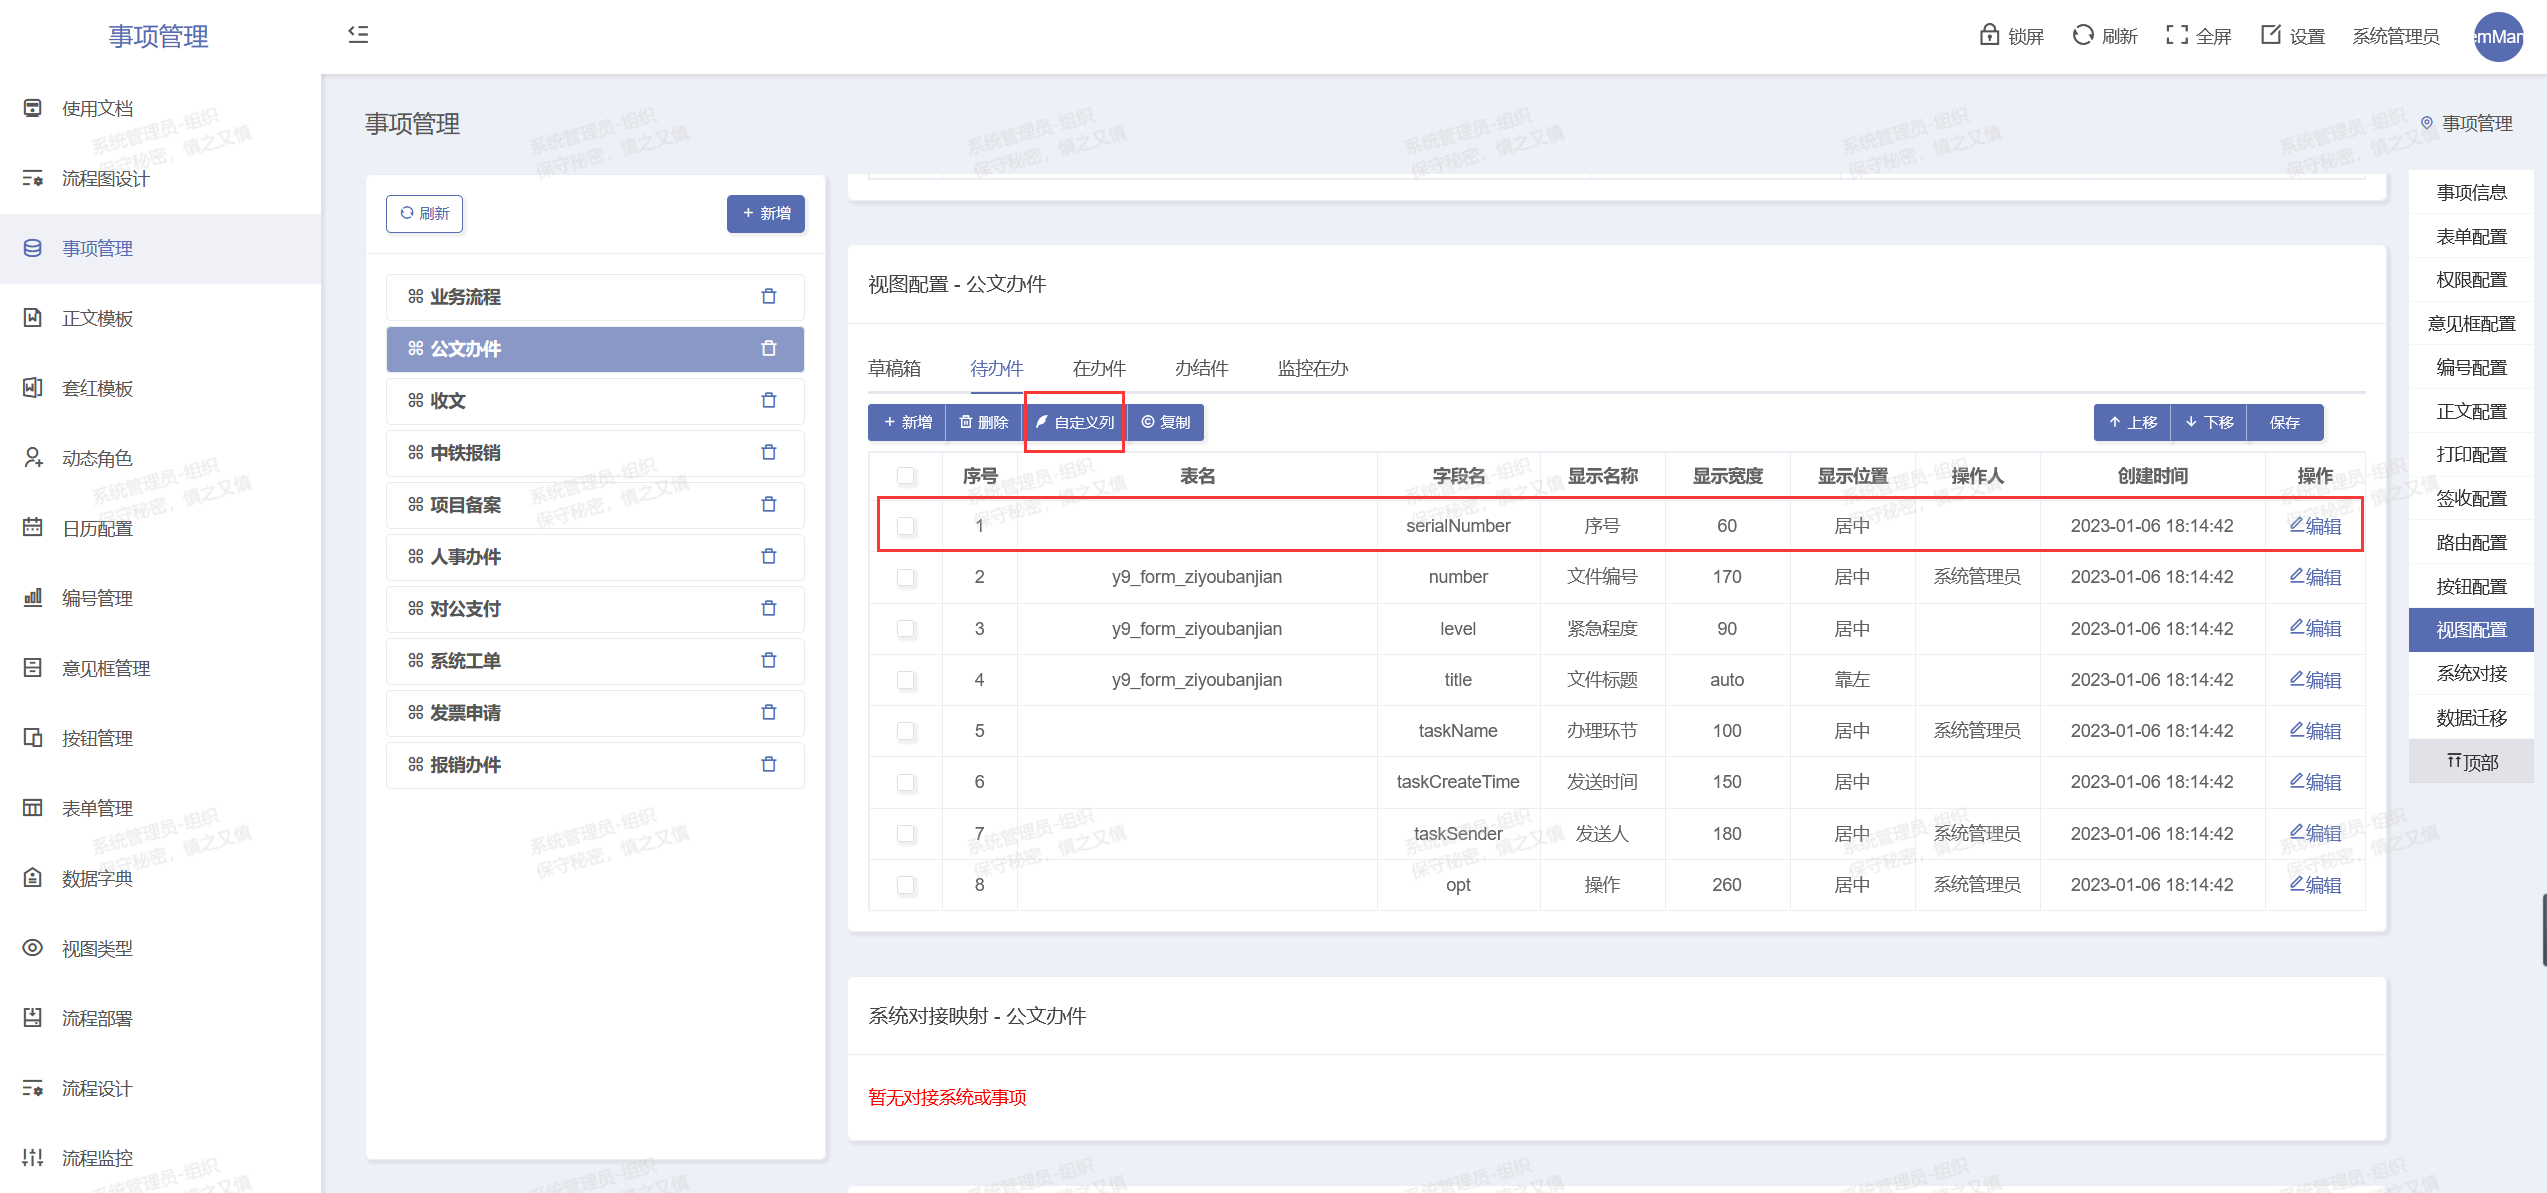This screenshot has height=1193, width=2547.
Task: Check the row 1 serialNumber checkbox
Action: pyautogui.click(x=906, y=526)
